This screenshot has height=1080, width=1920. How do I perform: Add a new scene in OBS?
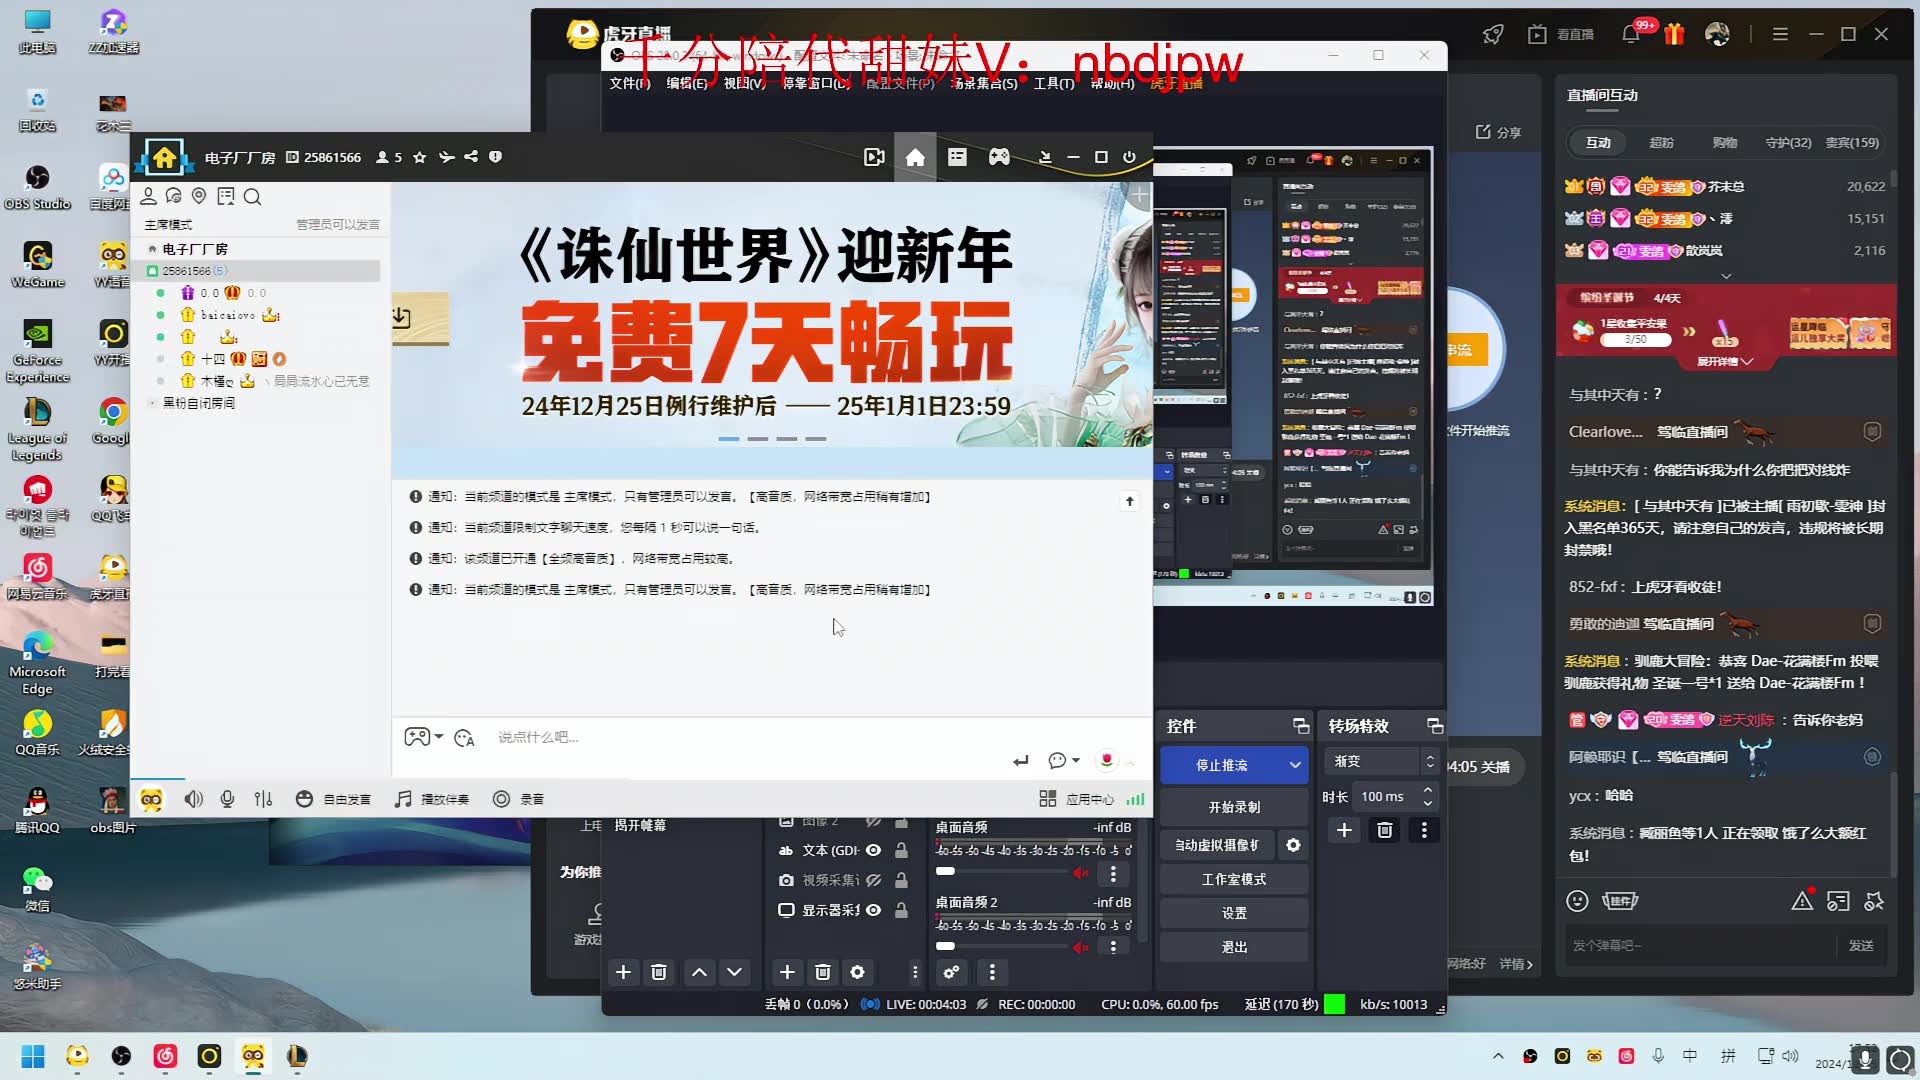pos(623,972)
